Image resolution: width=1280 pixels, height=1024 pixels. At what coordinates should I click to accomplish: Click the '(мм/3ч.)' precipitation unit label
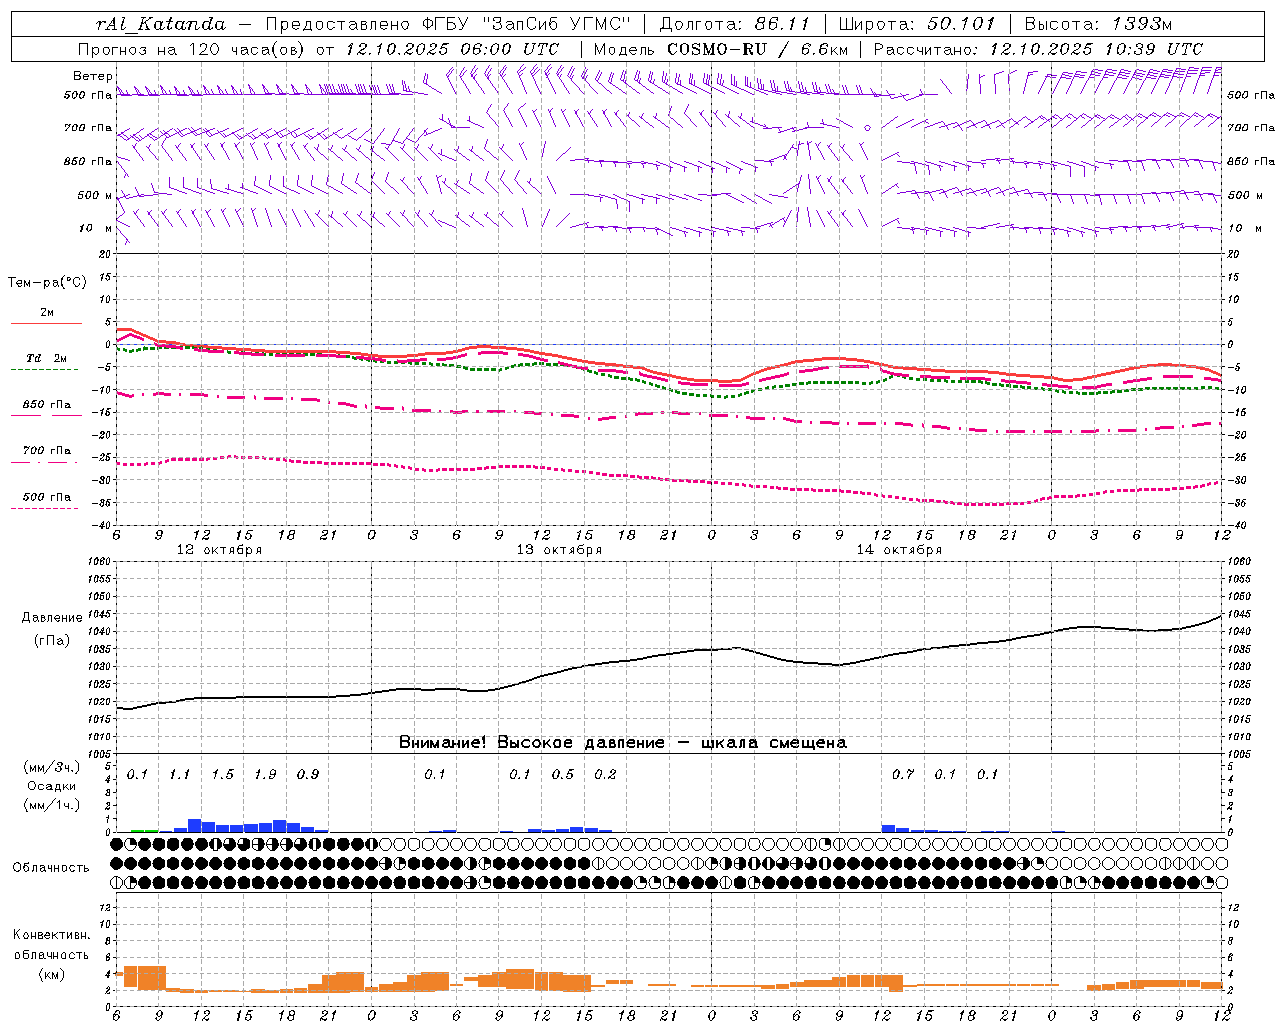51,767
